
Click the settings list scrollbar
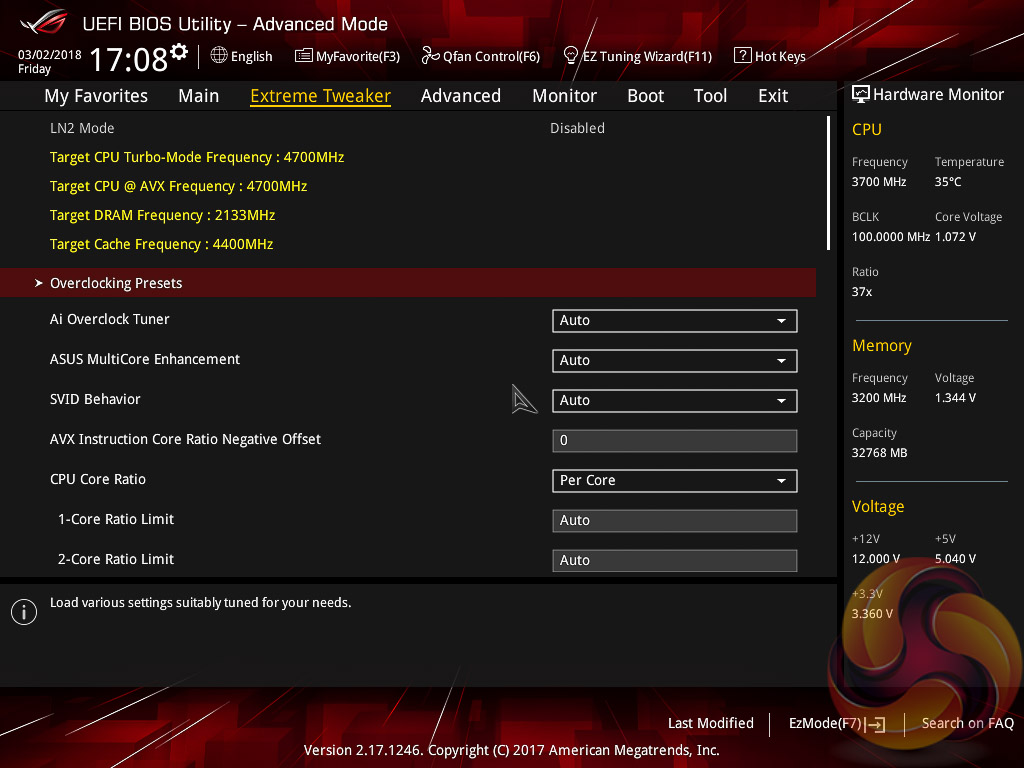[x=828, y=184]
